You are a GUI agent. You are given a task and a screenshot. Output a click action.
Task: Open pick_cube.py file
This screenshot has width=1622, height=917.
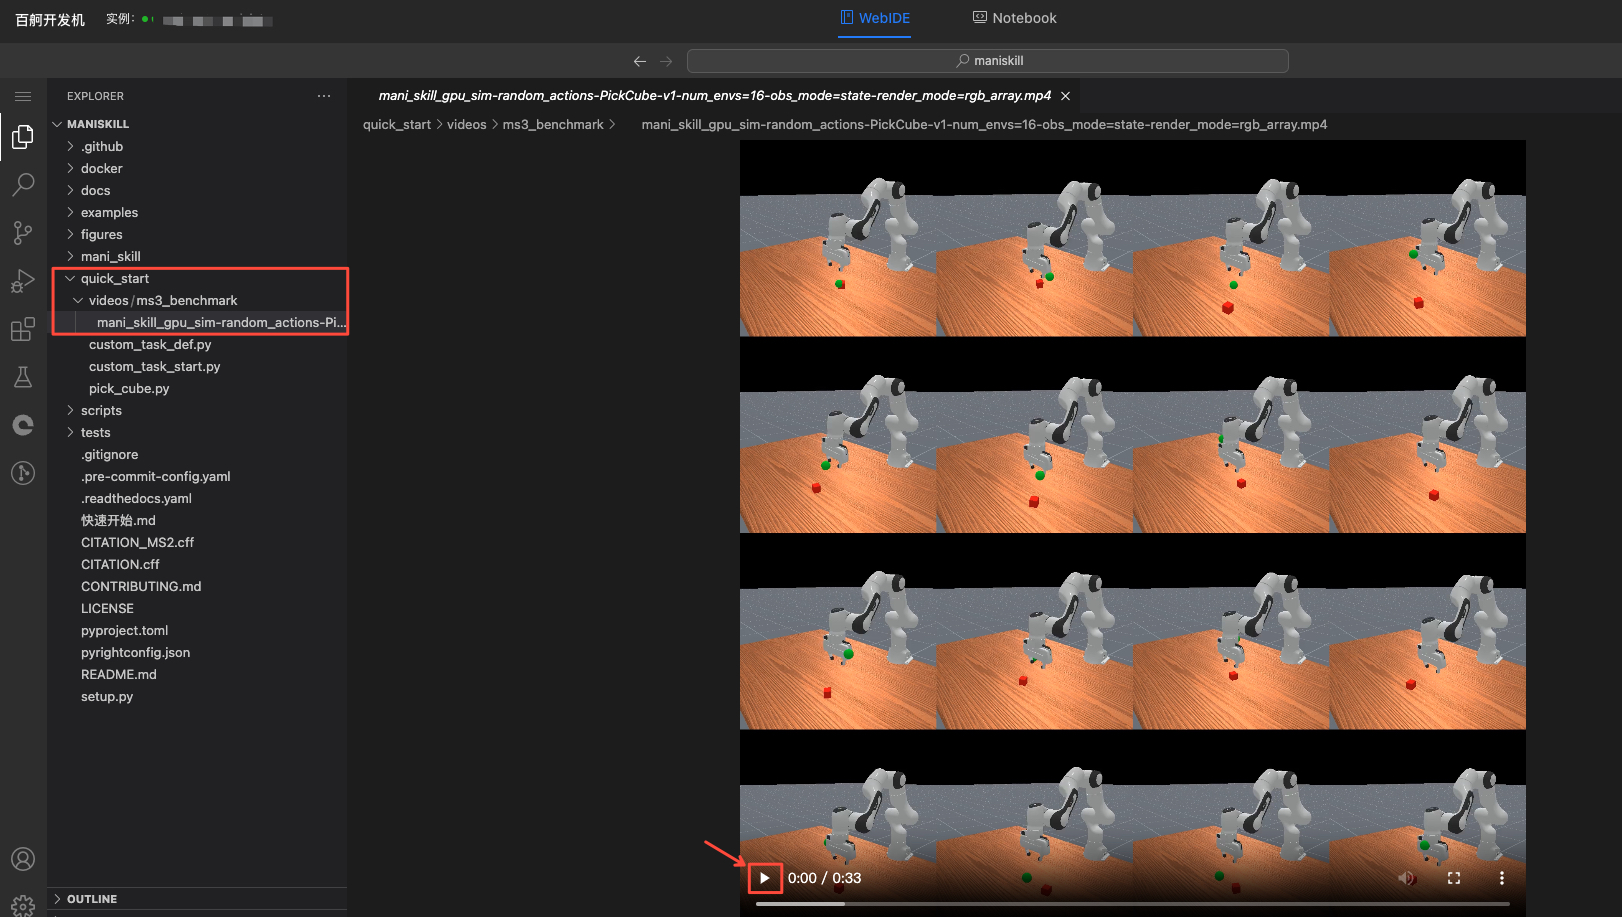(x=129, y=388)
